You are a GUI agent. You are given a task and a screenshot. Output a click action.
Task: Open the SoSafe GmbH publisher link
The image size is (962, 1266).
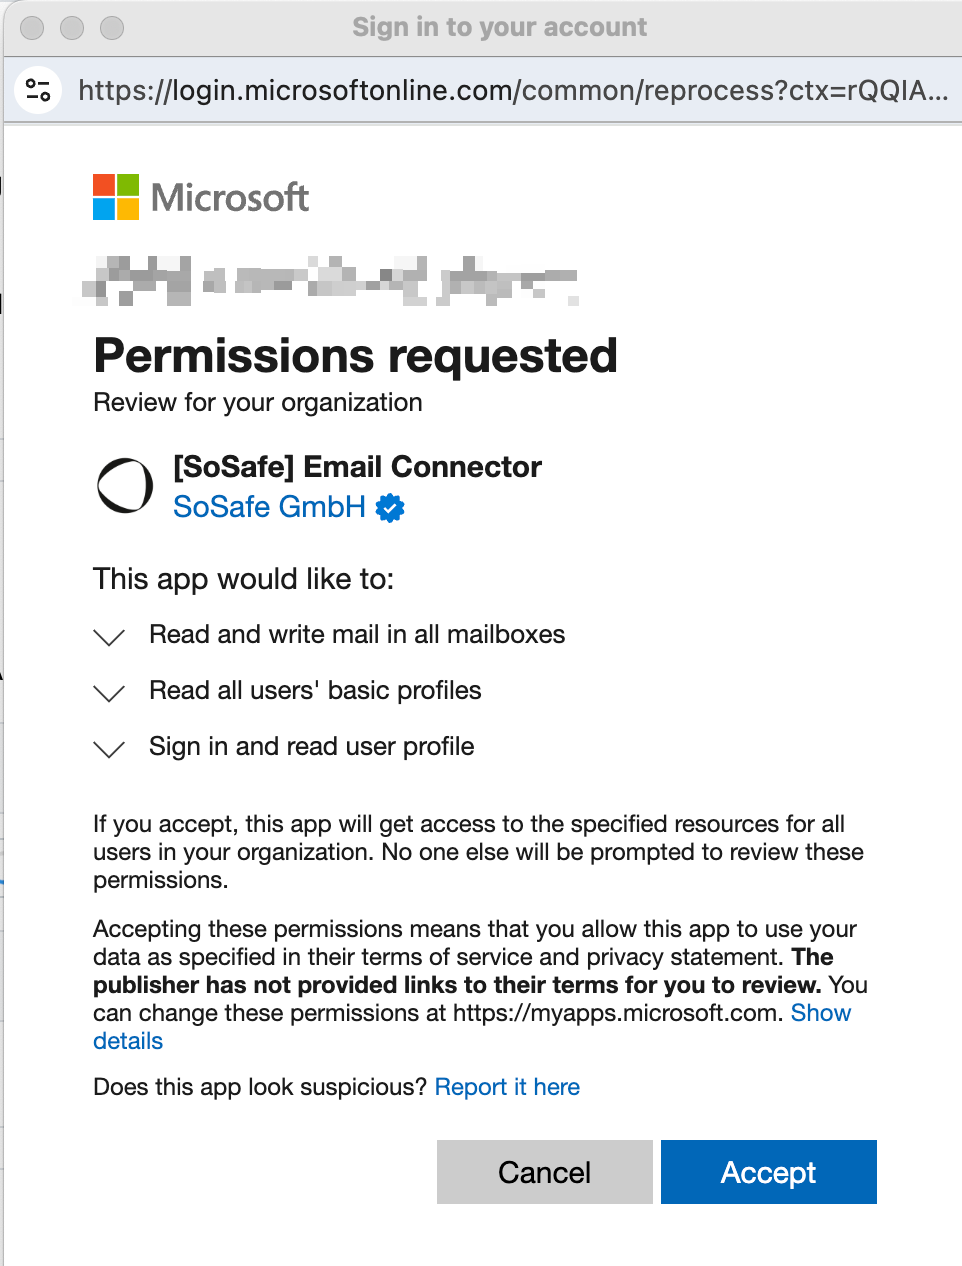(x=269, y=507)
